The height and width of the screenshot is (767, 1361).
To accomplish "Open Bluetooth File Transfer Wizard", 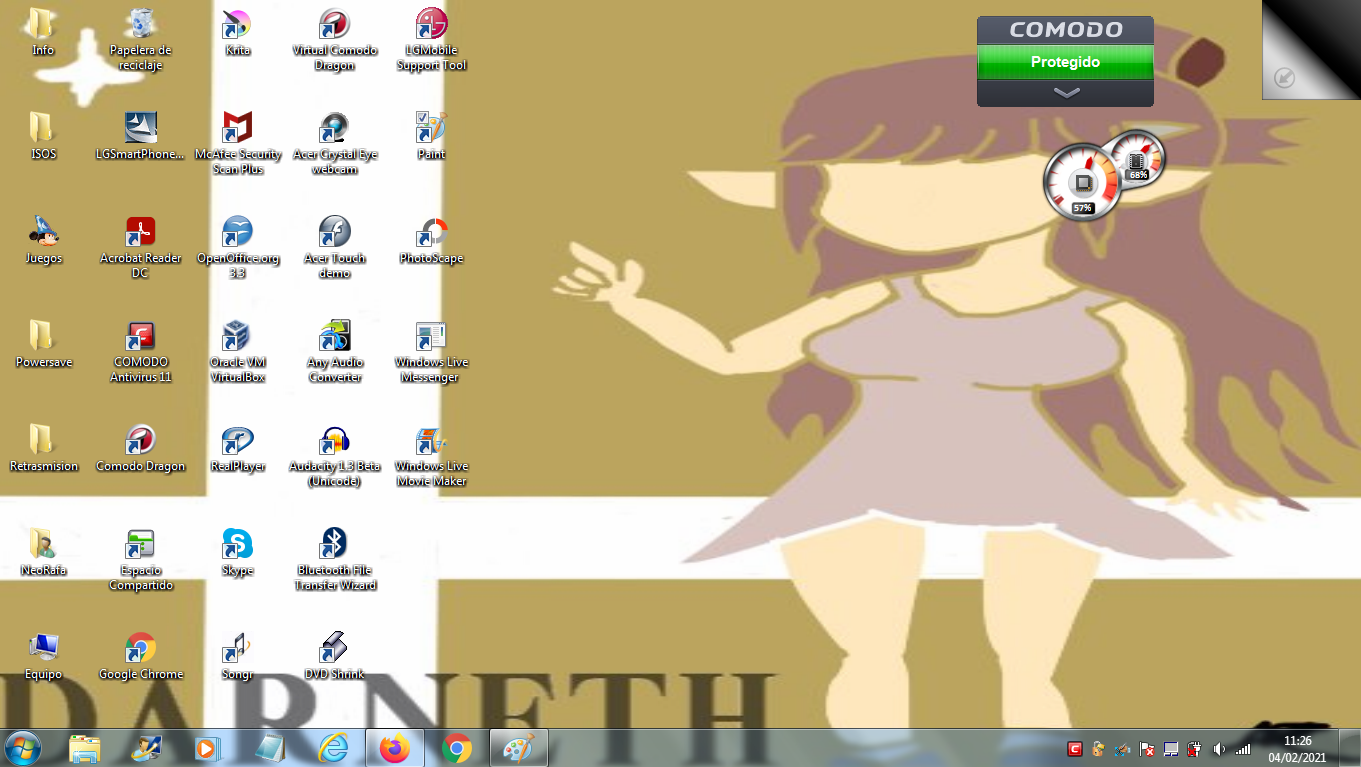I will pos(335,559).
